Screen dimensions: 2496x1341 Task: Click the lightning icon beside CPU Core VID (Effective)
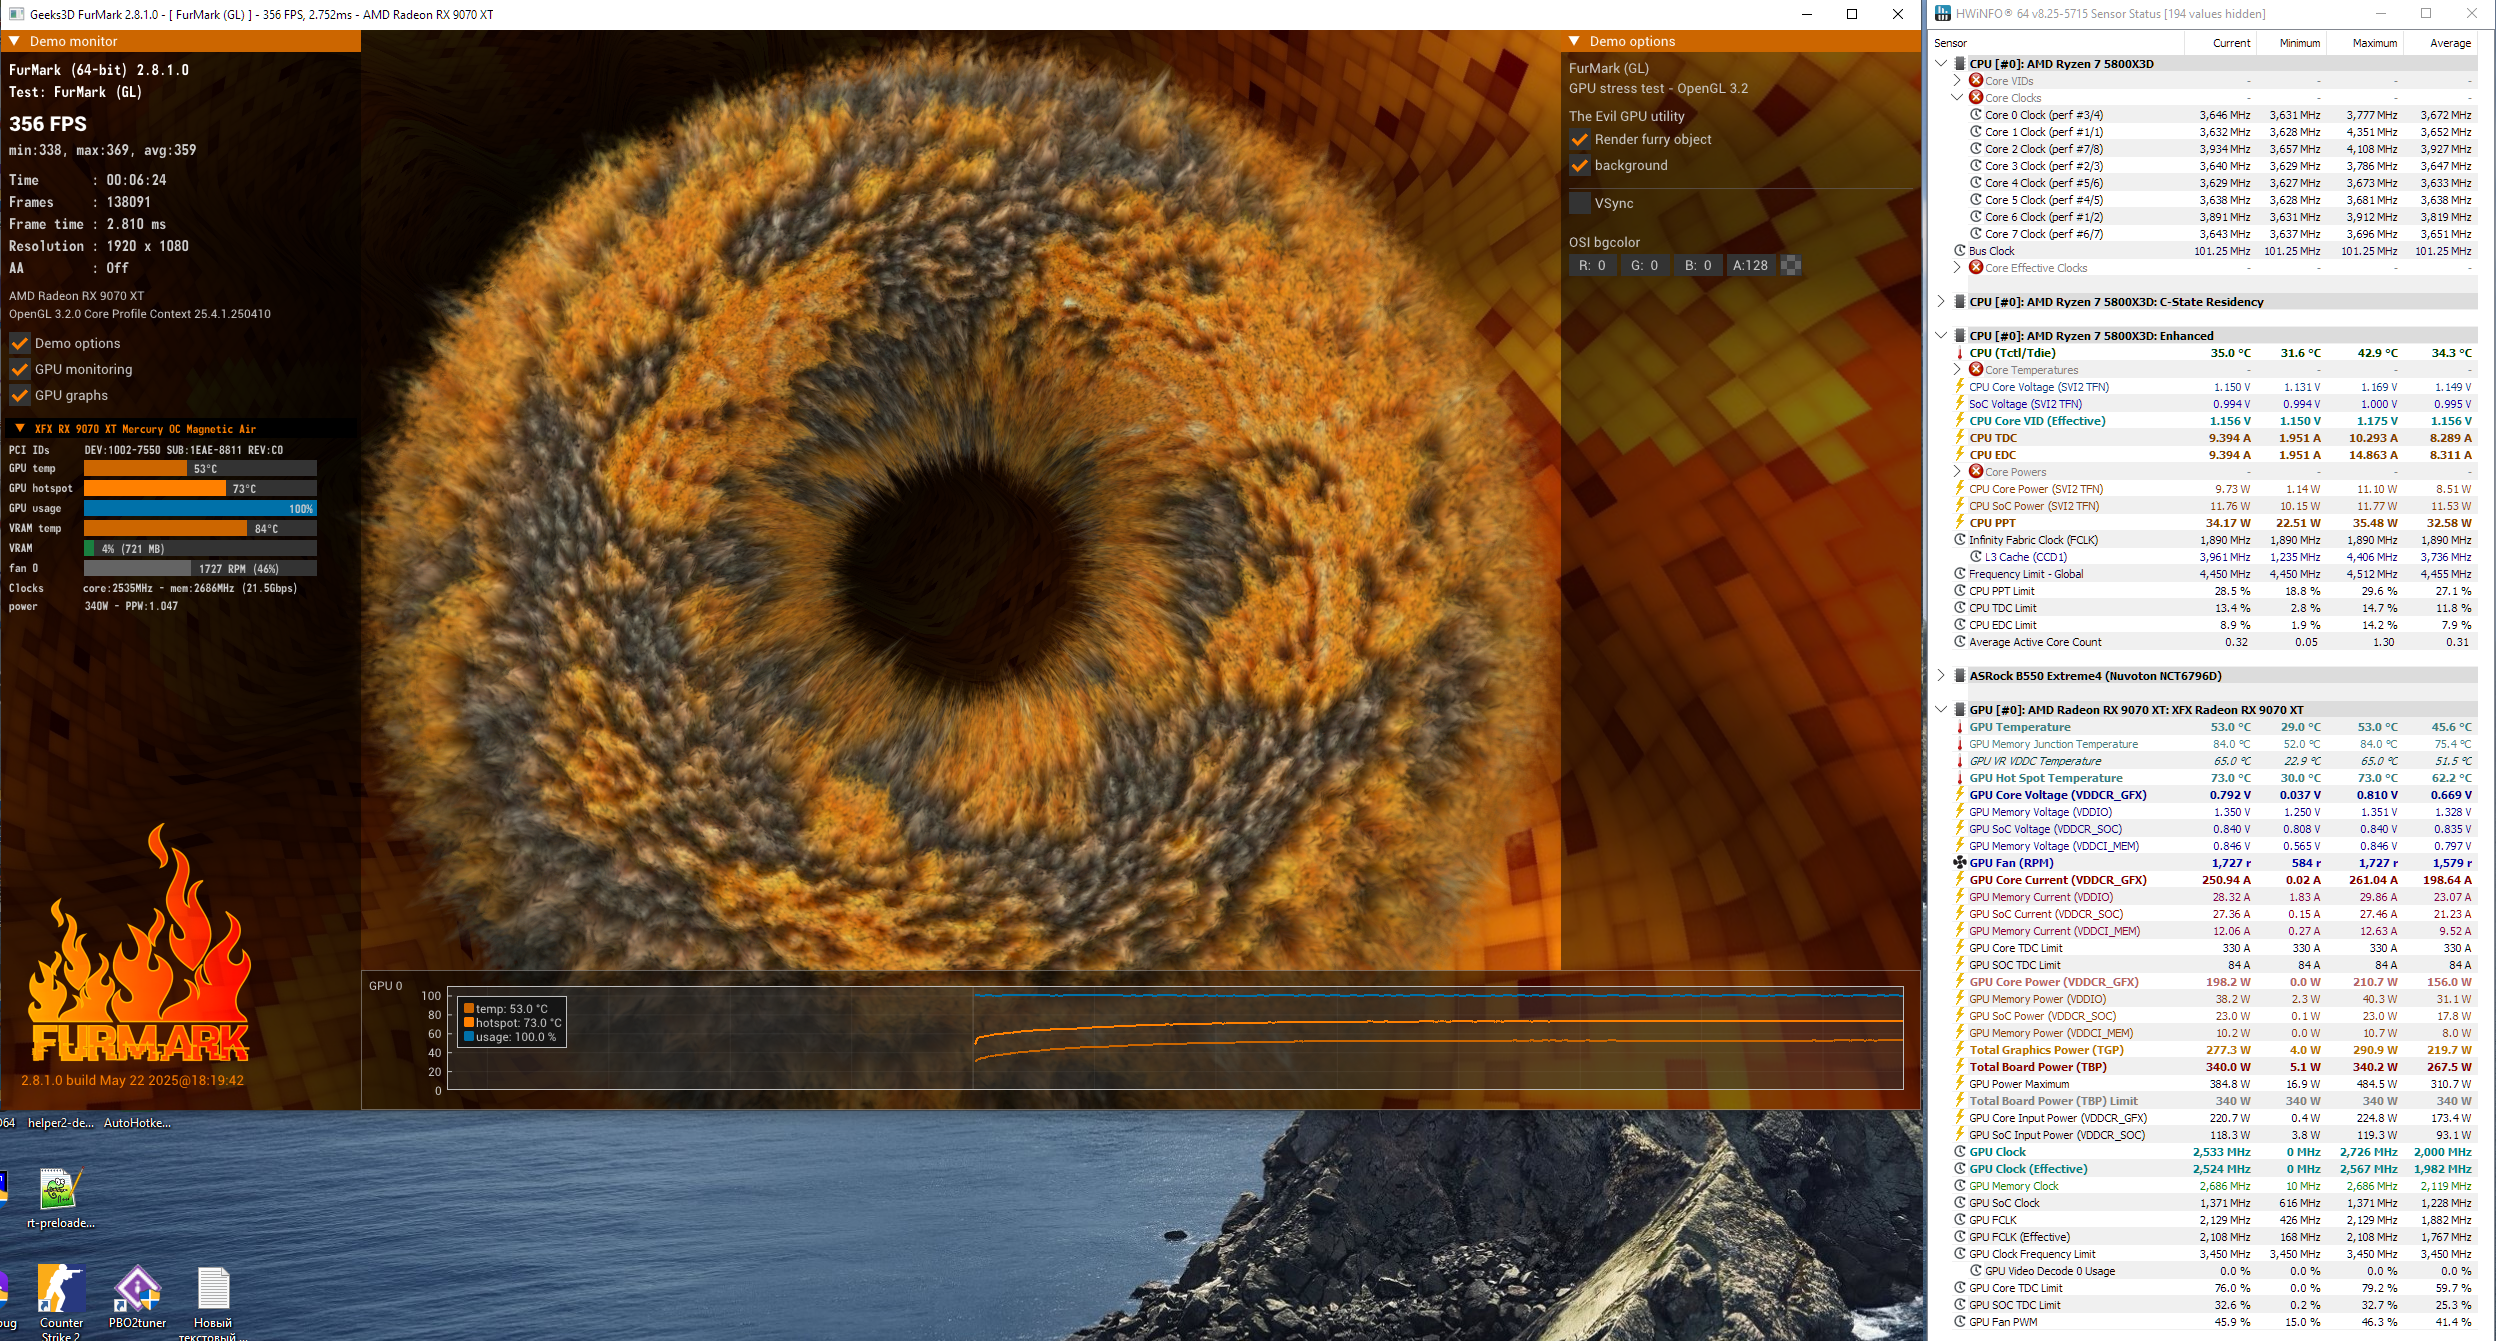[x=1960, y=421]
